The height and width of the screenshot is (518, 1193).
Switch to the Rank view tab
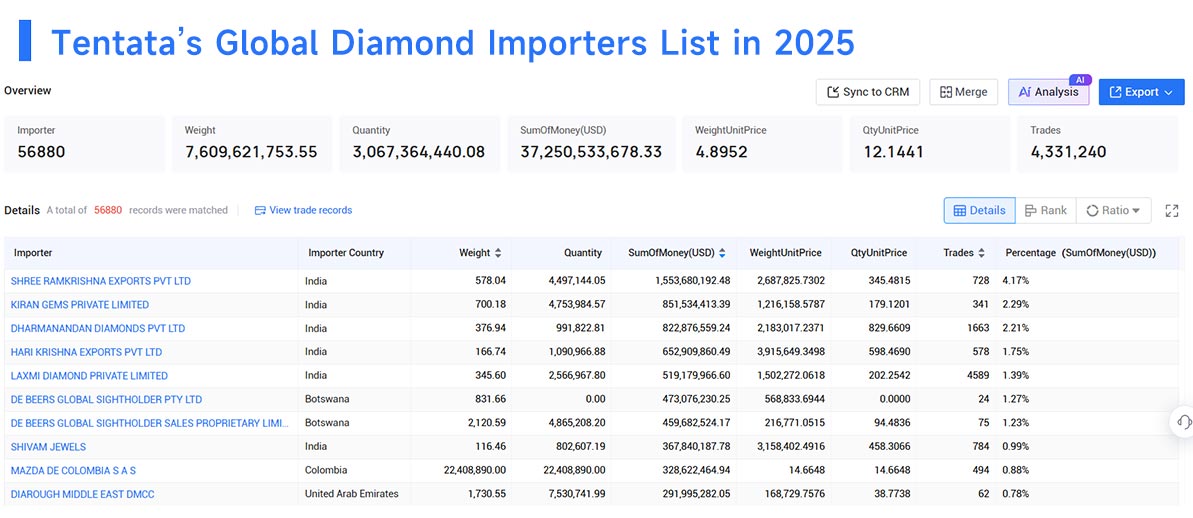click(x=1045, y=211)
